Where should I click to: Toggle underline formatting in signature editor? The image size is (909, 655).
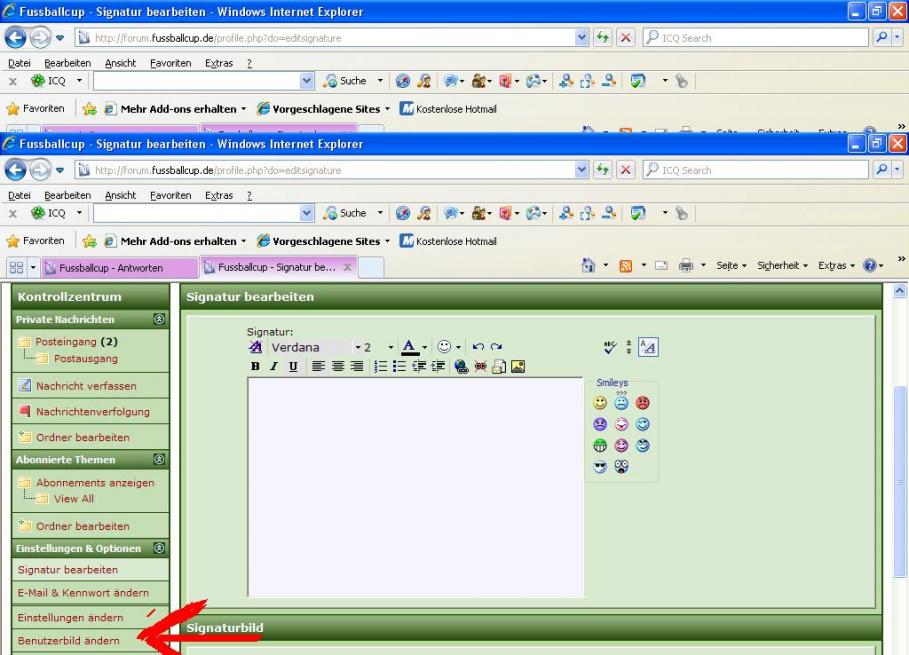point(292,367)
